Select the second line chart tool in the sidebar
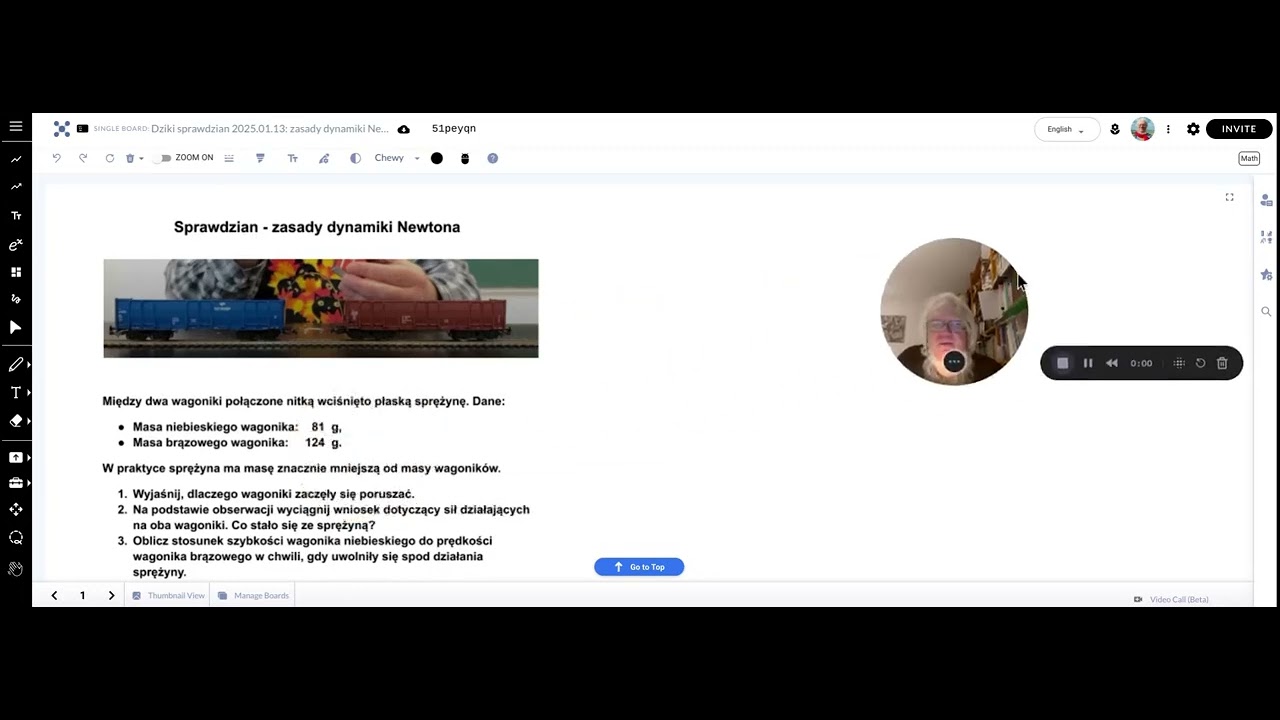 pyautogui.click(x=16, y=186)
